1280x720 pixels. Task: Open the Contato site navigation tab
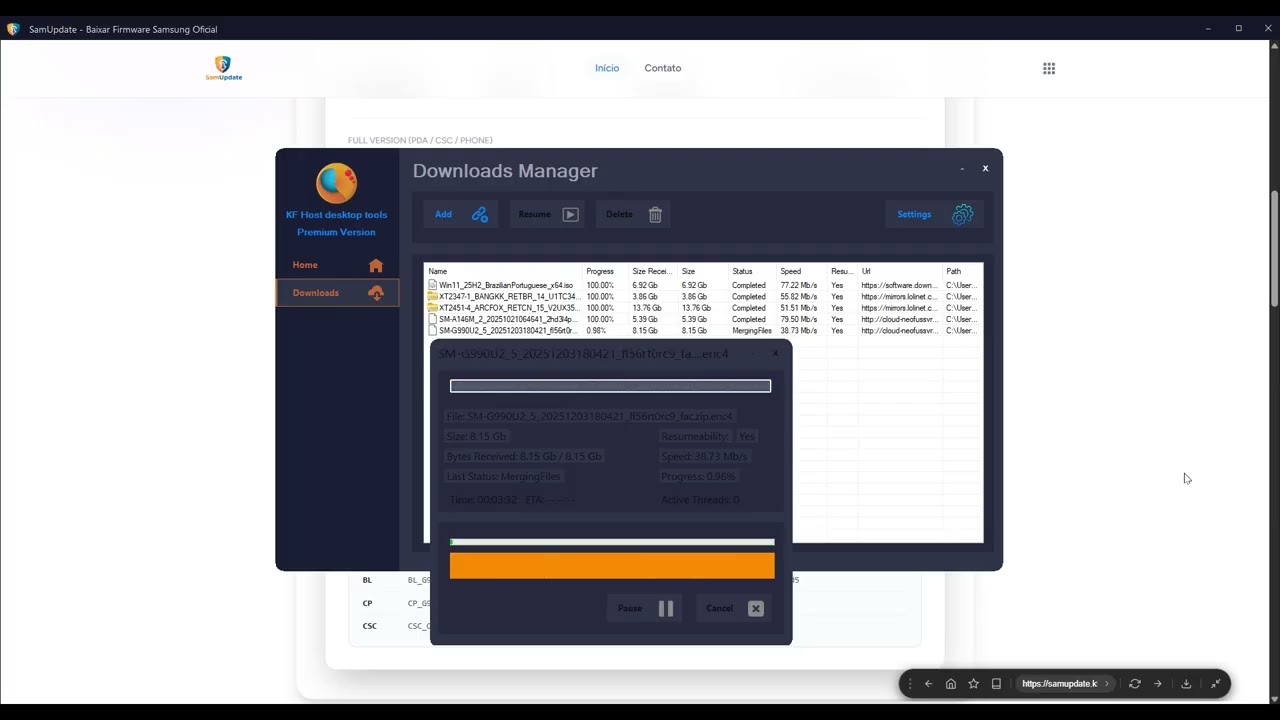coord(662,68)
